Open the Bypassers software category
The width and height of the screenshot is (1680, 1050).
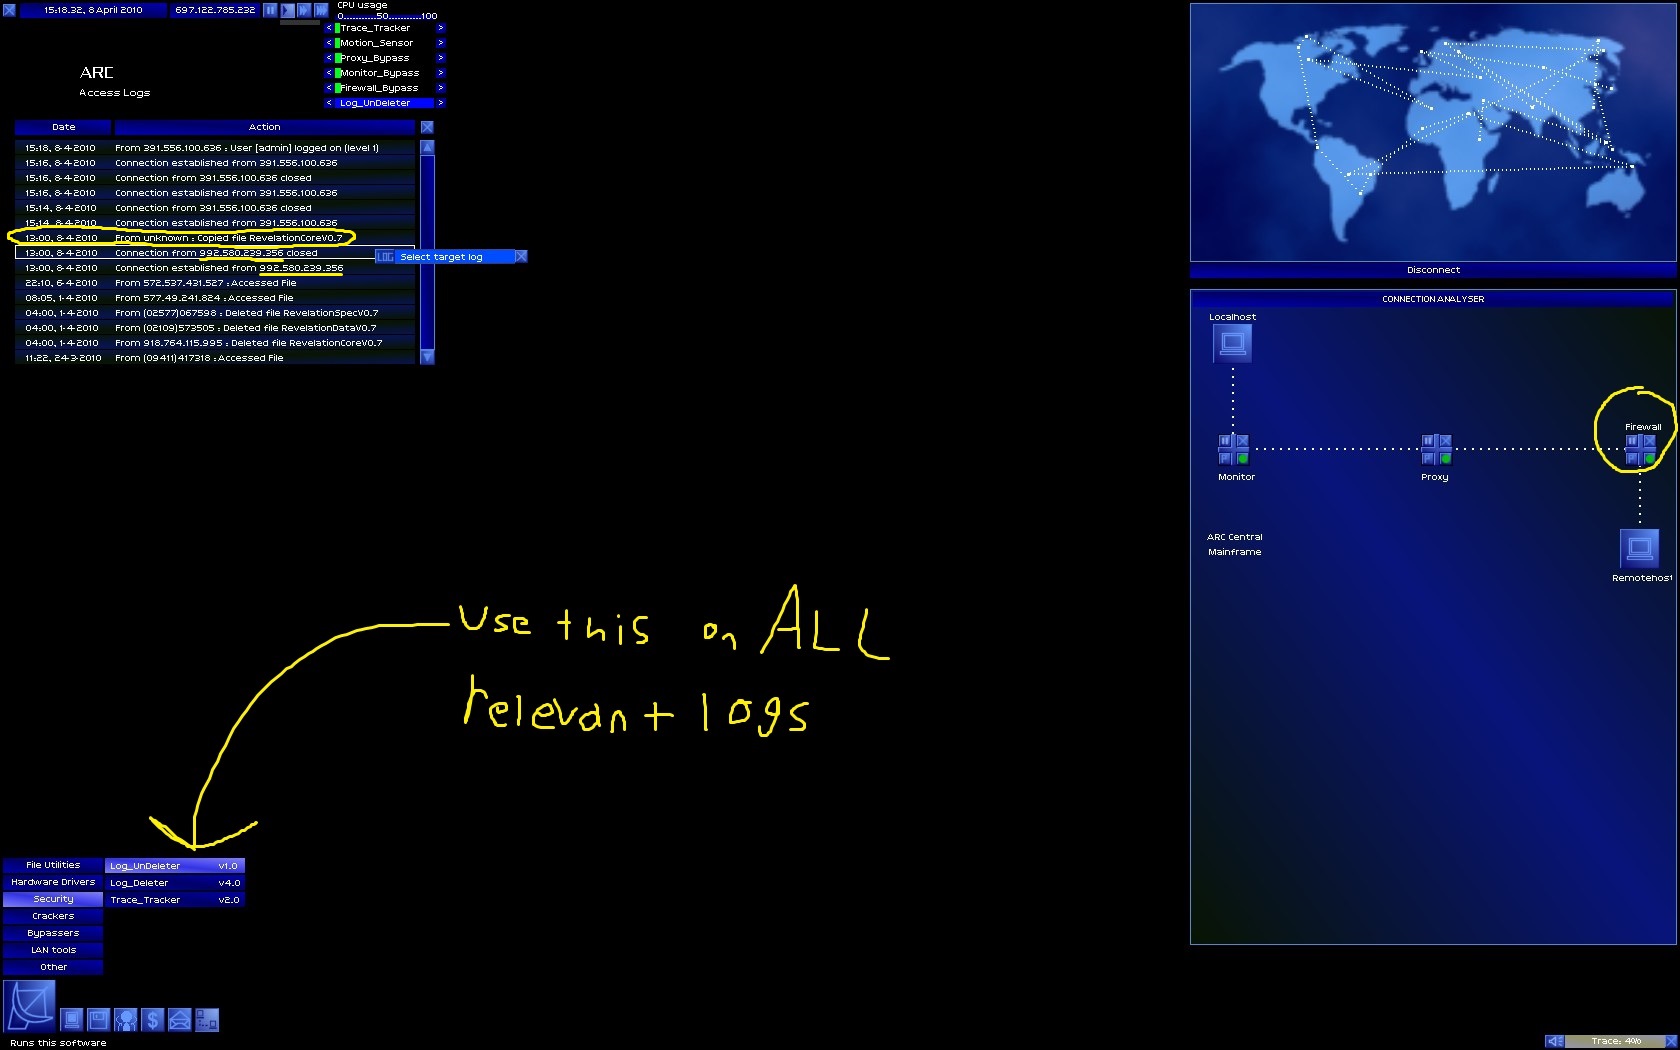pyautogui.click(x=53, y=933)
